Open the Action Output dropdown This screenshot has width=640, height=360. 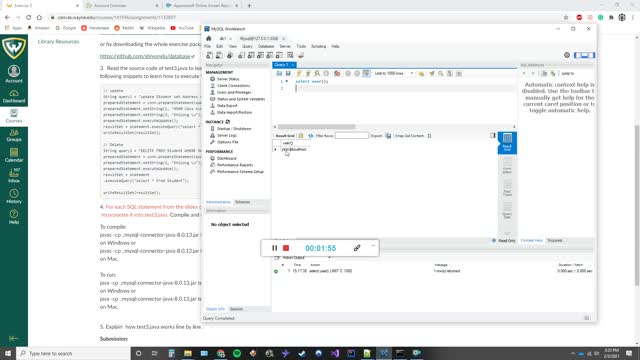point(306,258)
